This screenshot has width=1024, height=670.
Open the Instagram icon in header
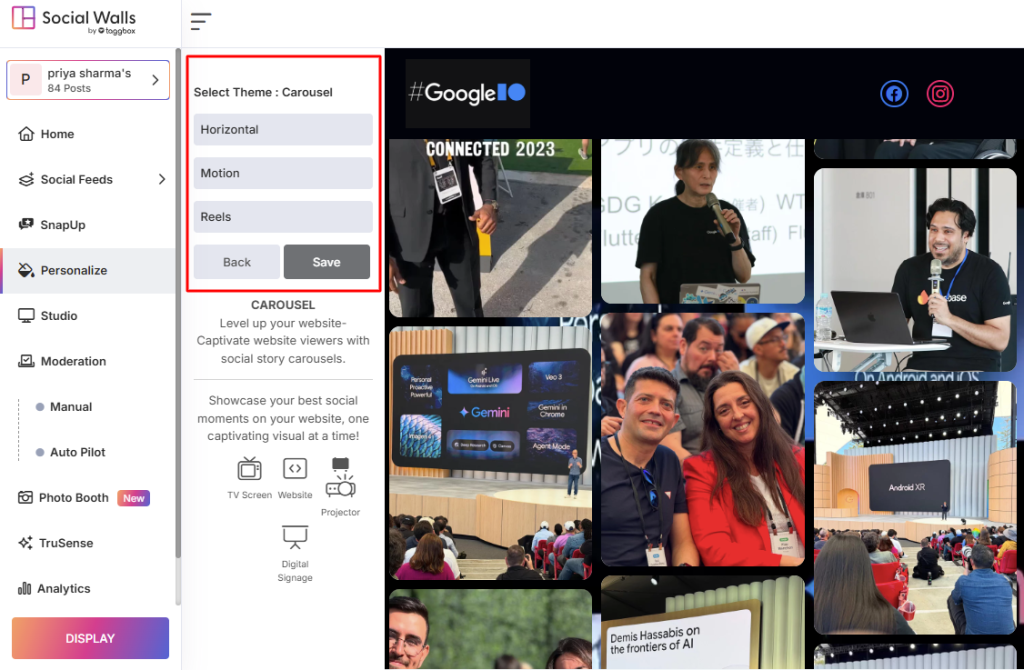pos(940,94)
